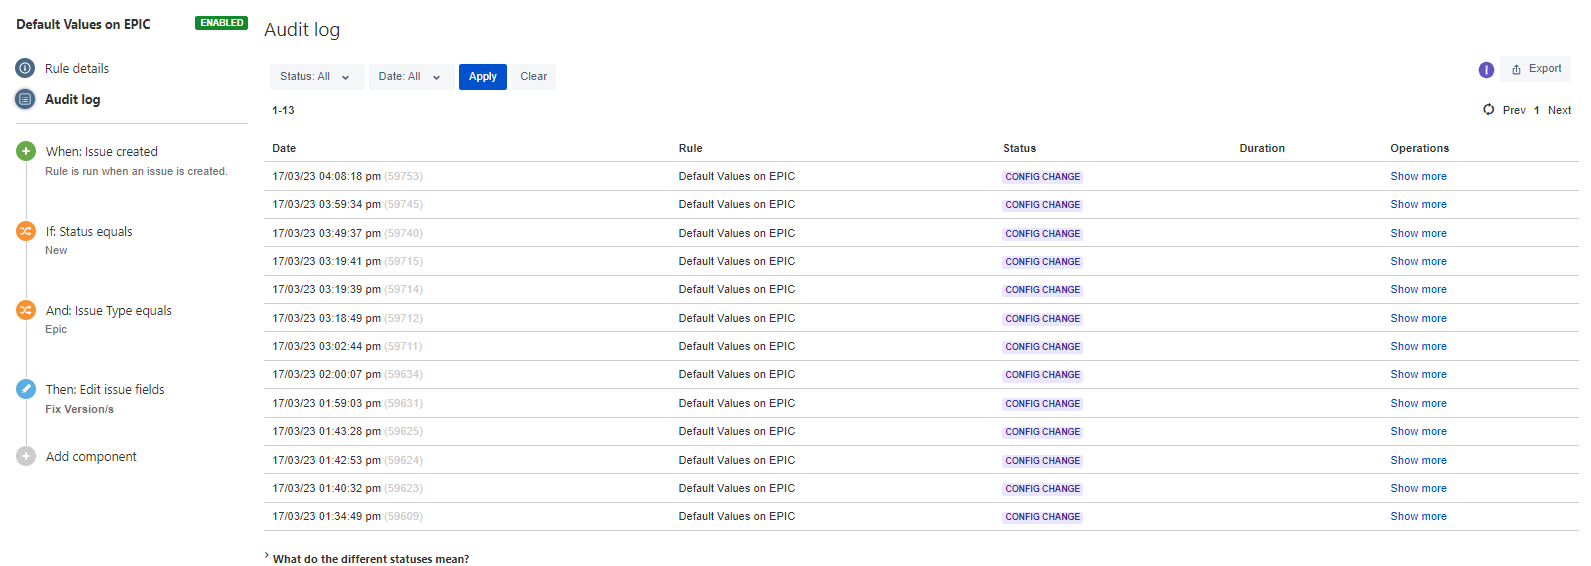Image resolution: width=1591 pixels, height=566 pixels.
Task: Show more for 01:40:32 pm entry
Action: 1418,488
